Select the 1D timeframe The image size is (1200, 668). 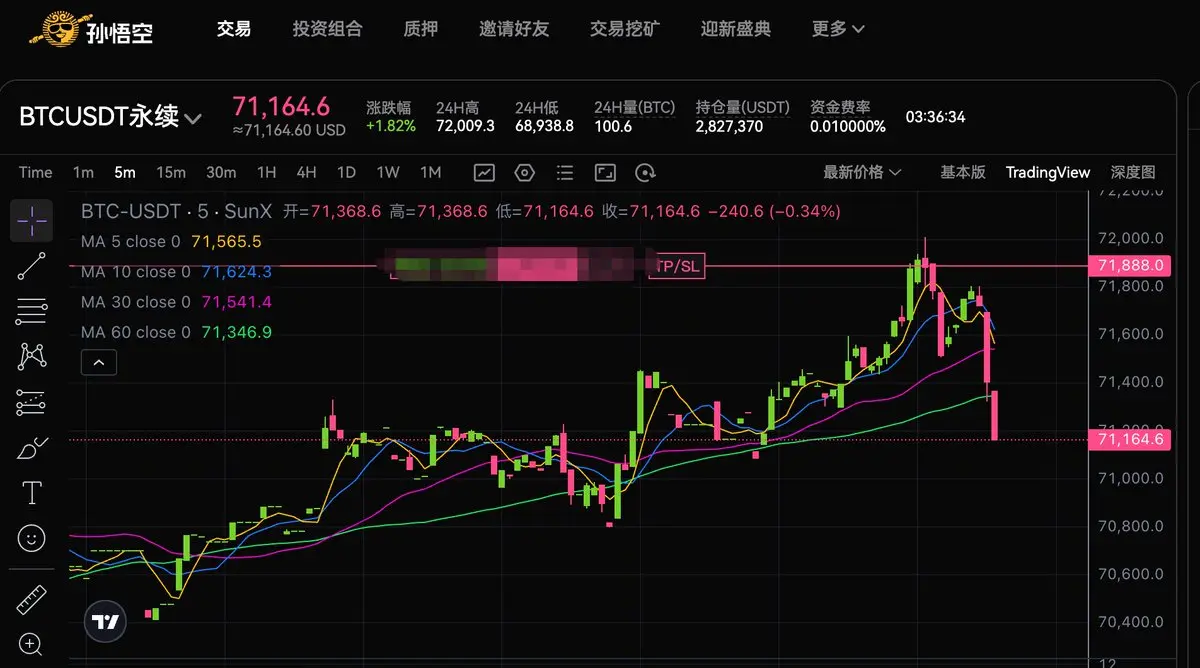pyautogui.click(x=346, y=172)
